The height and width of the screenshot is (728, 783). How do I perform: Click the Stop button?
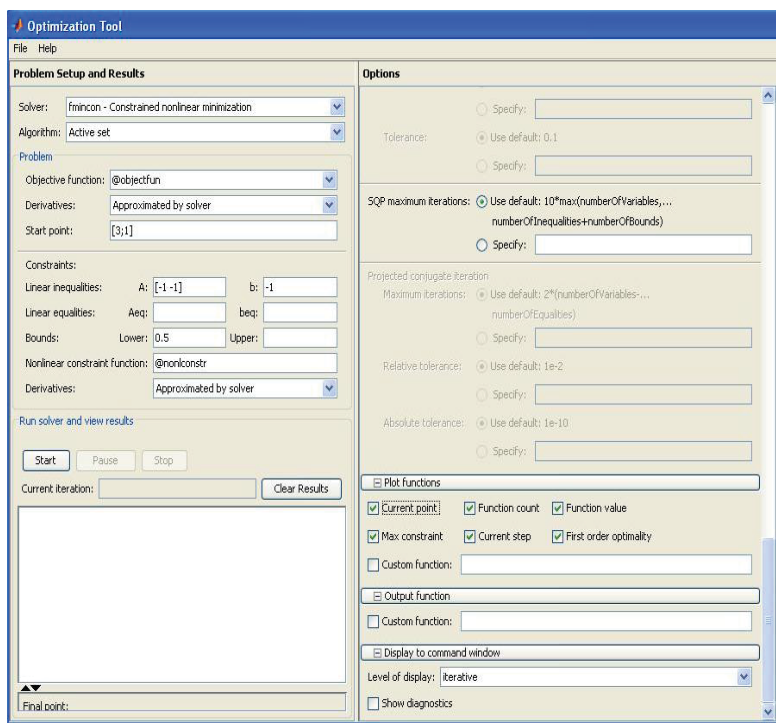pos(164,460)
